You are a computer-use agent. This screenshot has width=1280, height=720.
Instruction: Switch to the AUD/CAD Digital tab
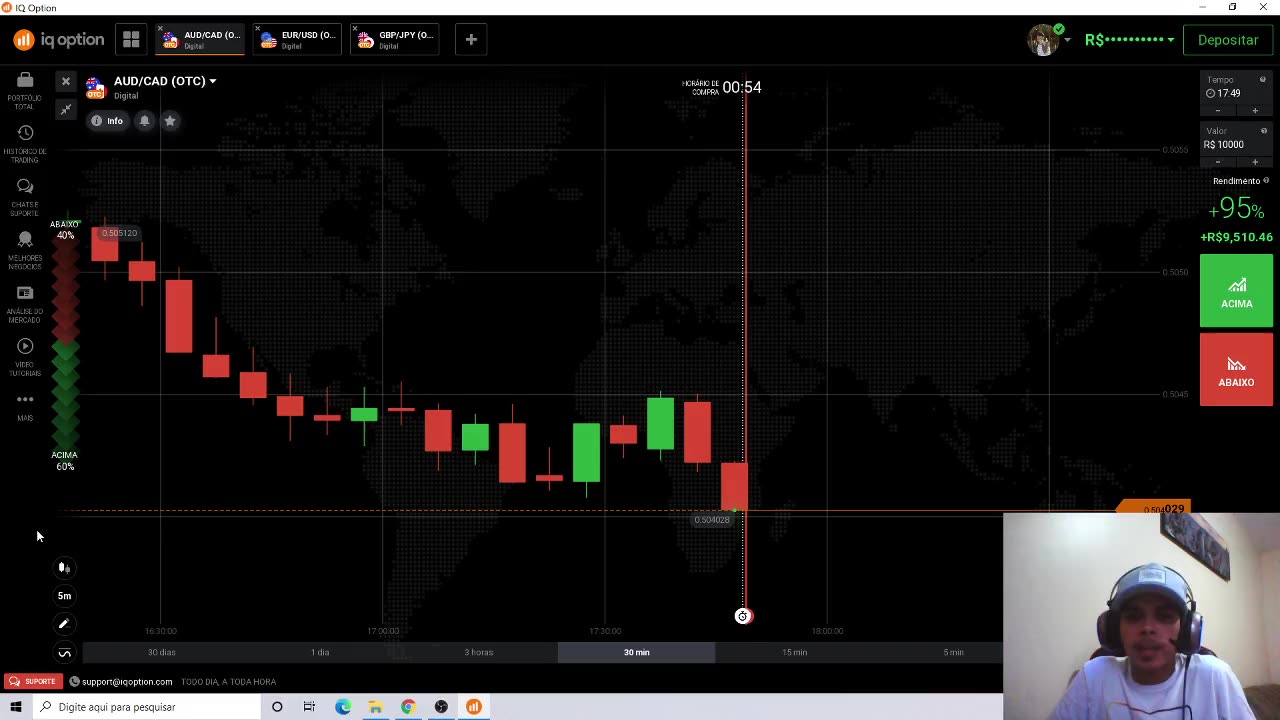201,40
